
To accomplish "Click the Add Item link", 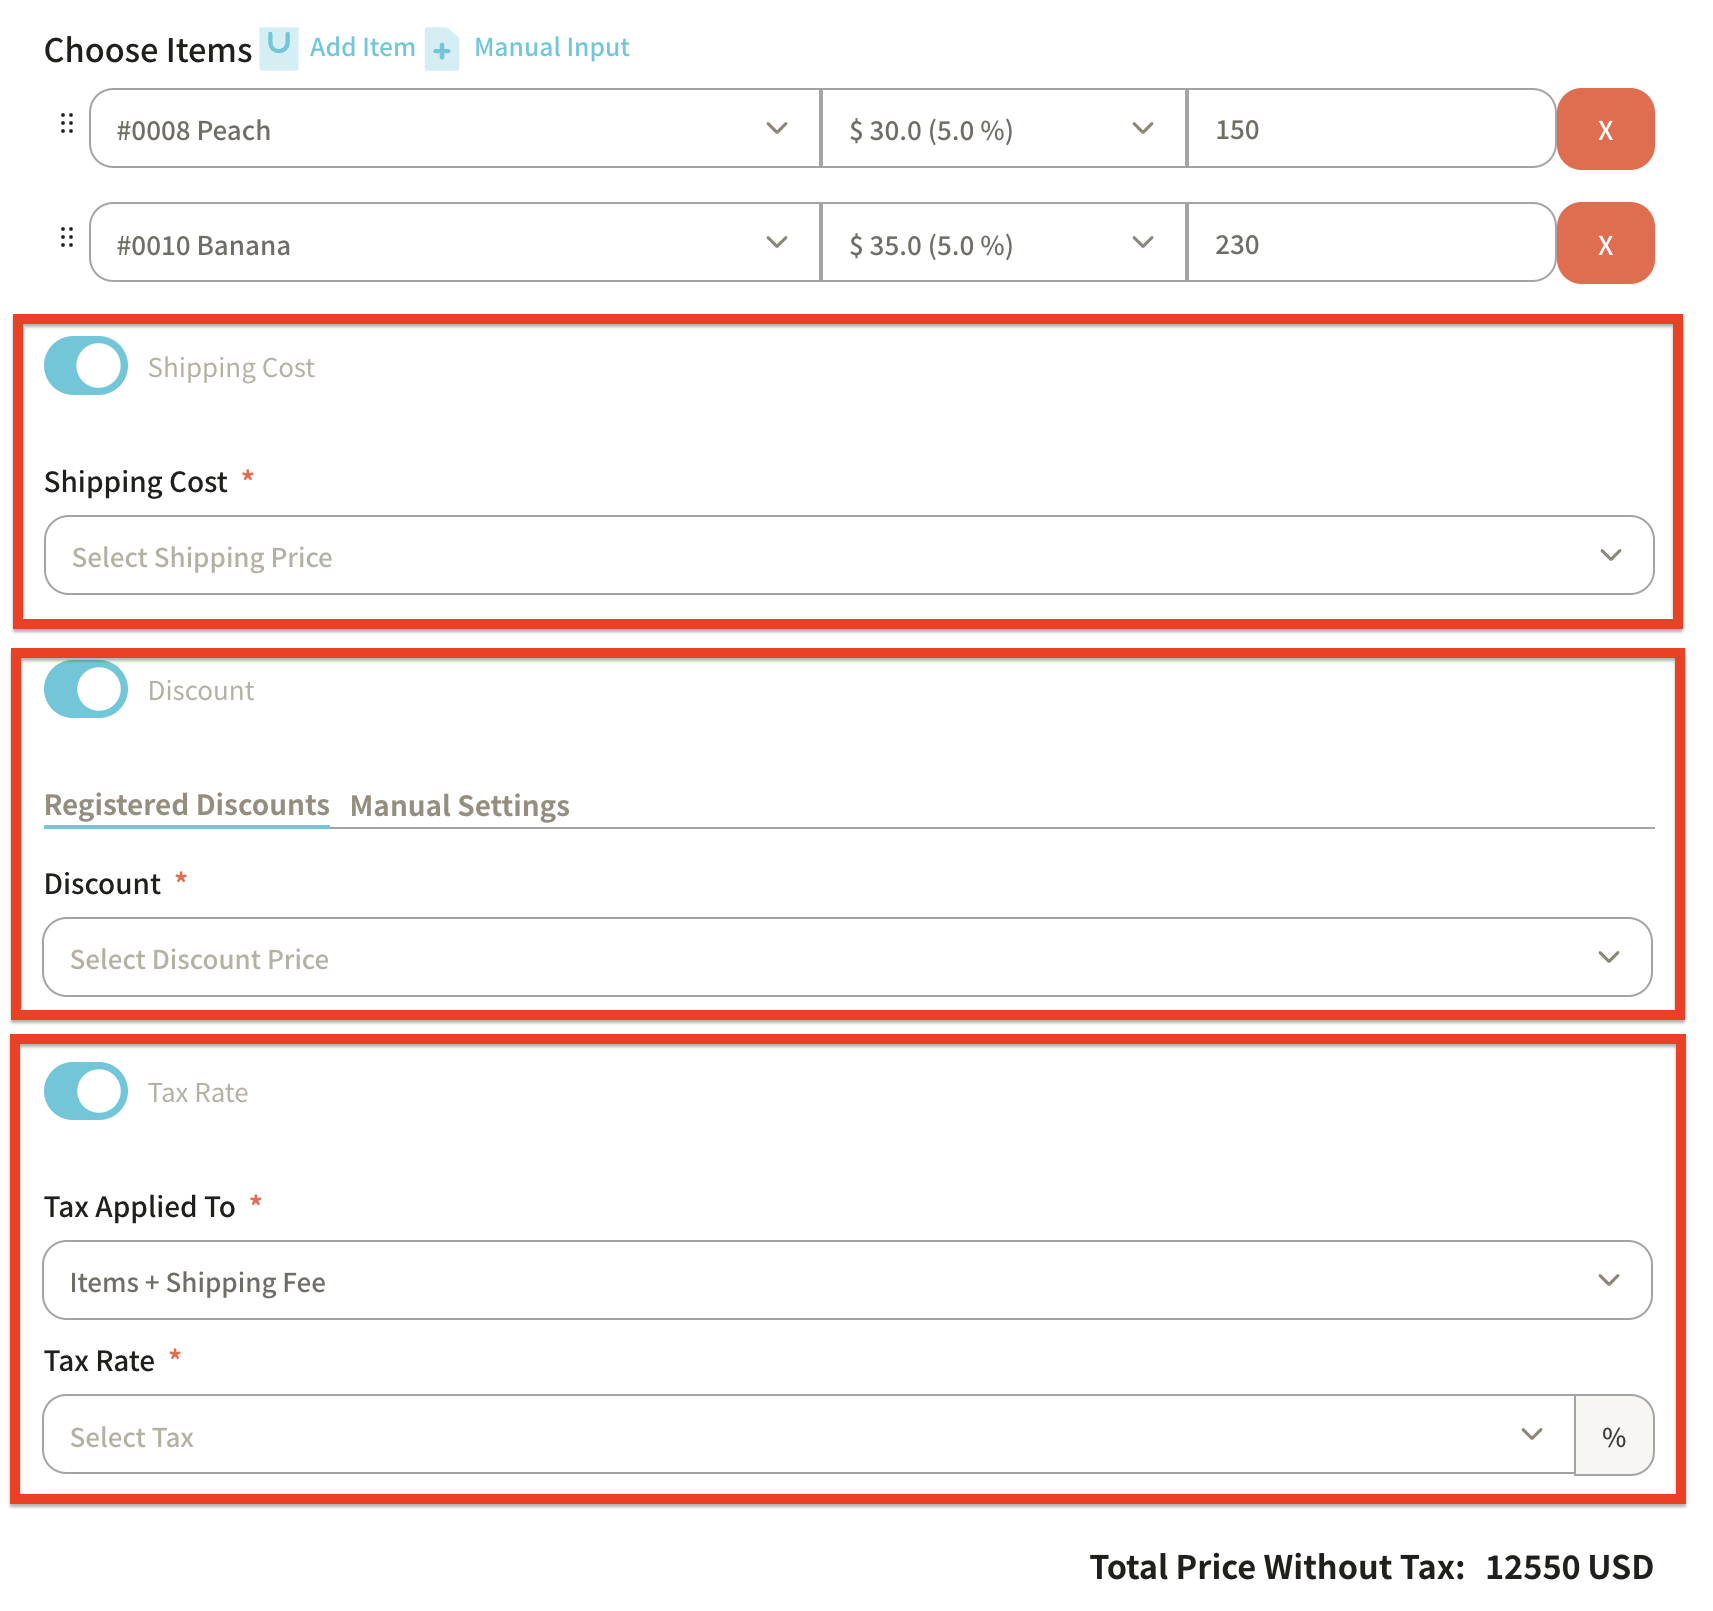I will point(362,47).
